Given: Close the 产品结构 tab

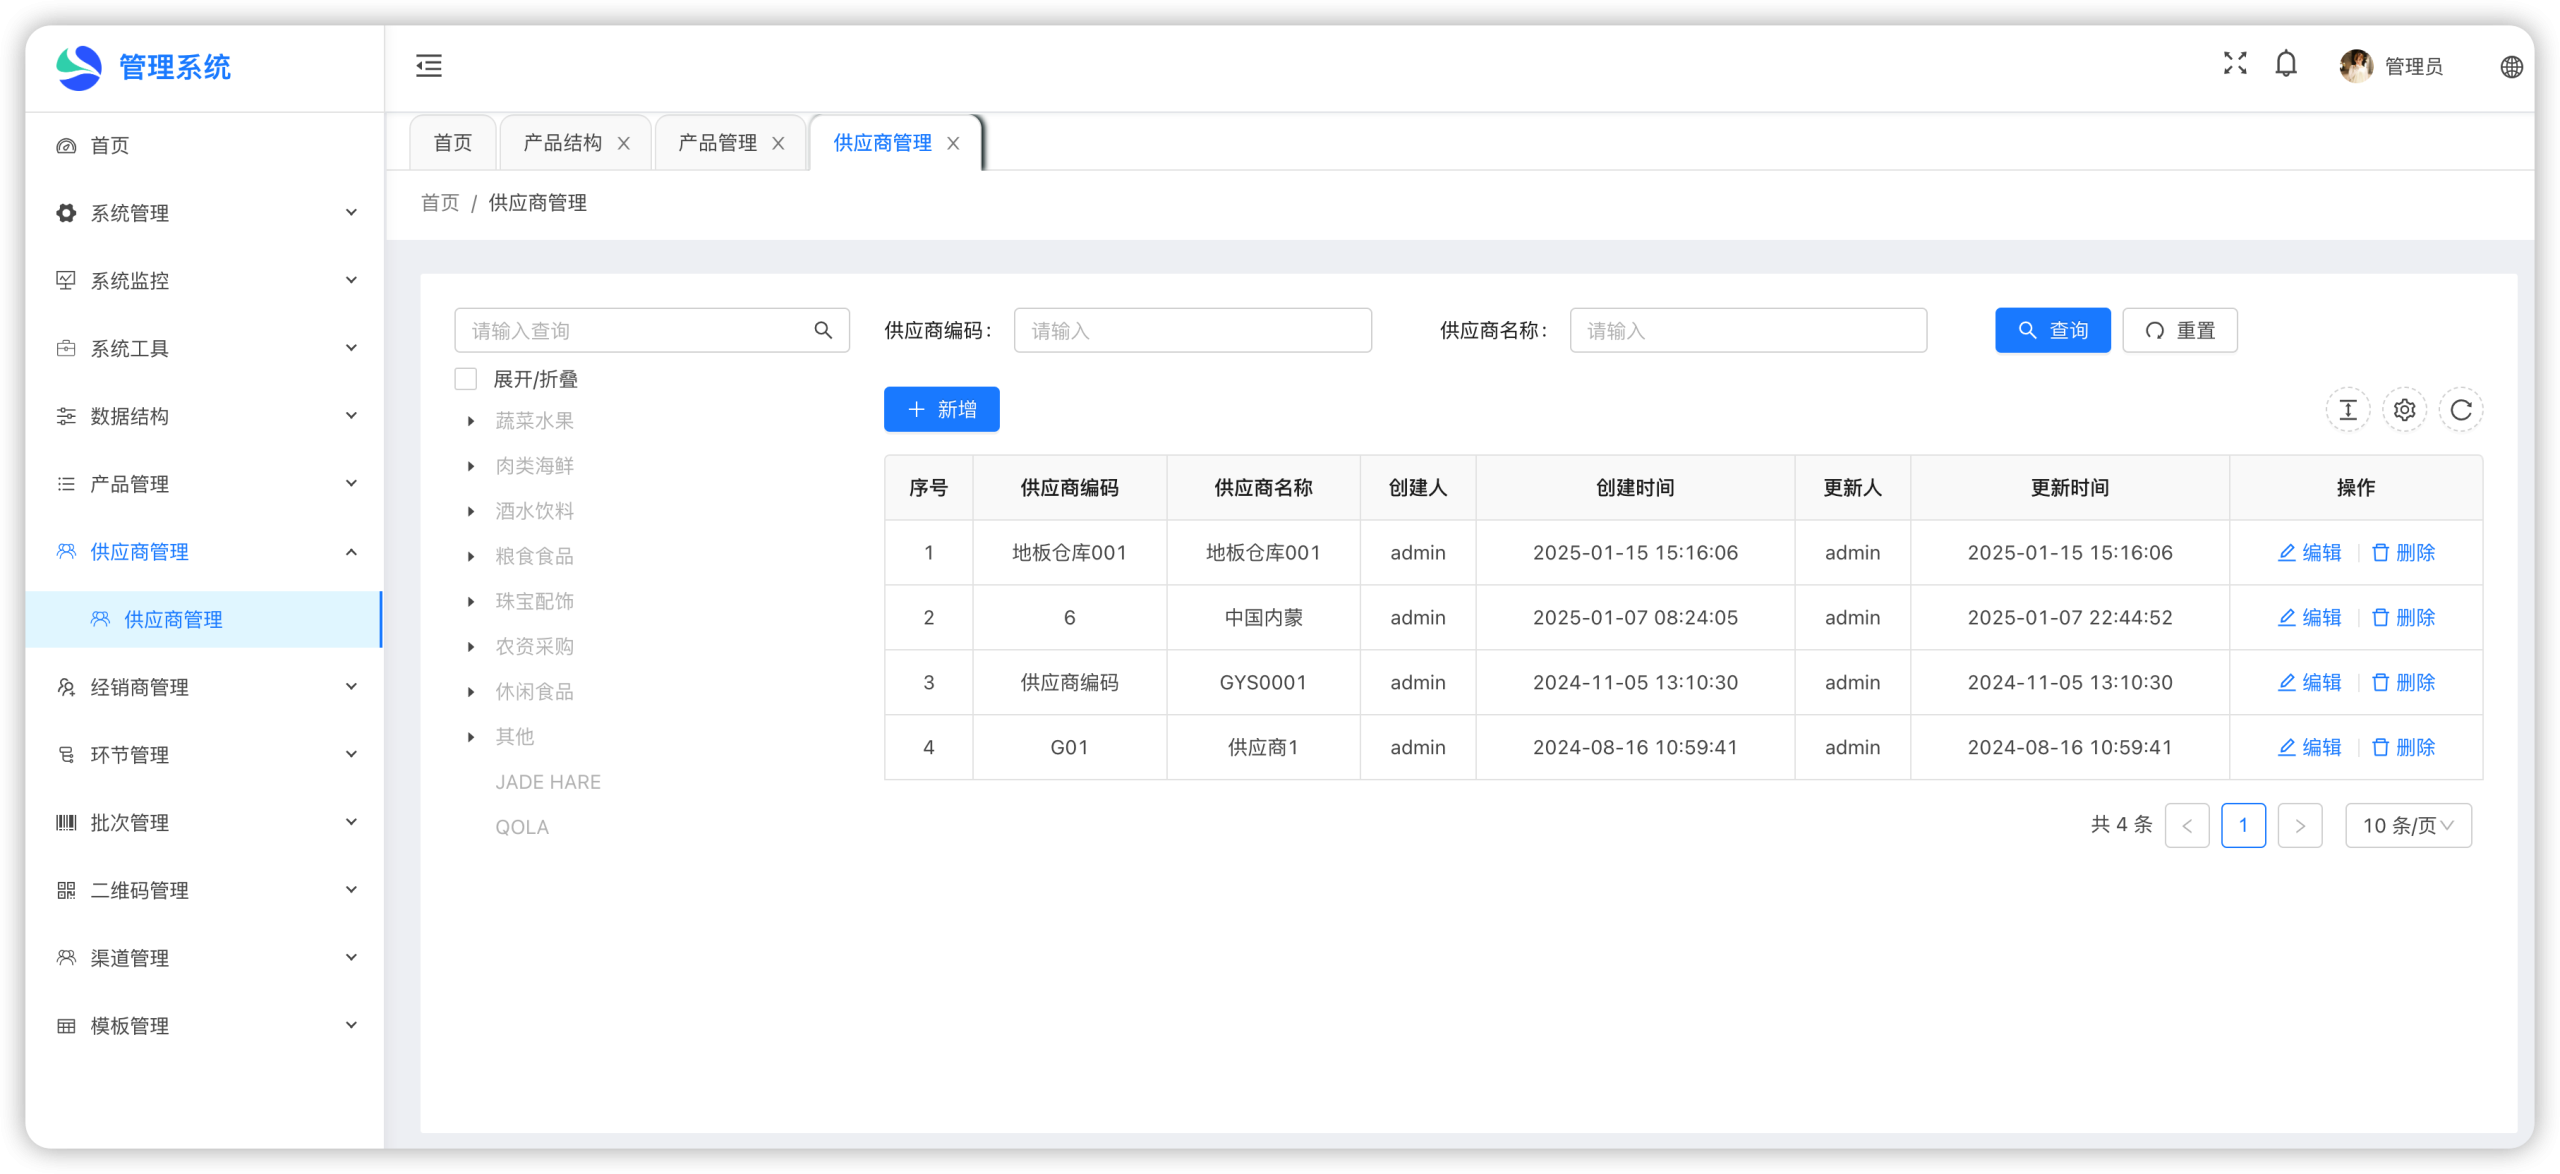Looking at the screenshot, I should click(624, 143).
